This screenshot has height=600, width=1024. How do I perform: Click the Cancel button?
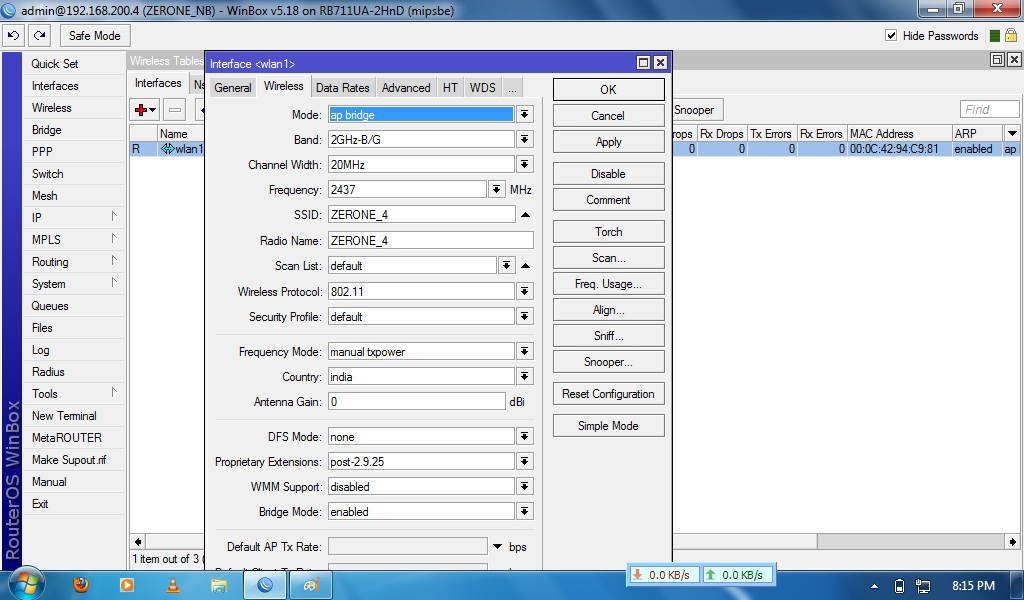608,116
